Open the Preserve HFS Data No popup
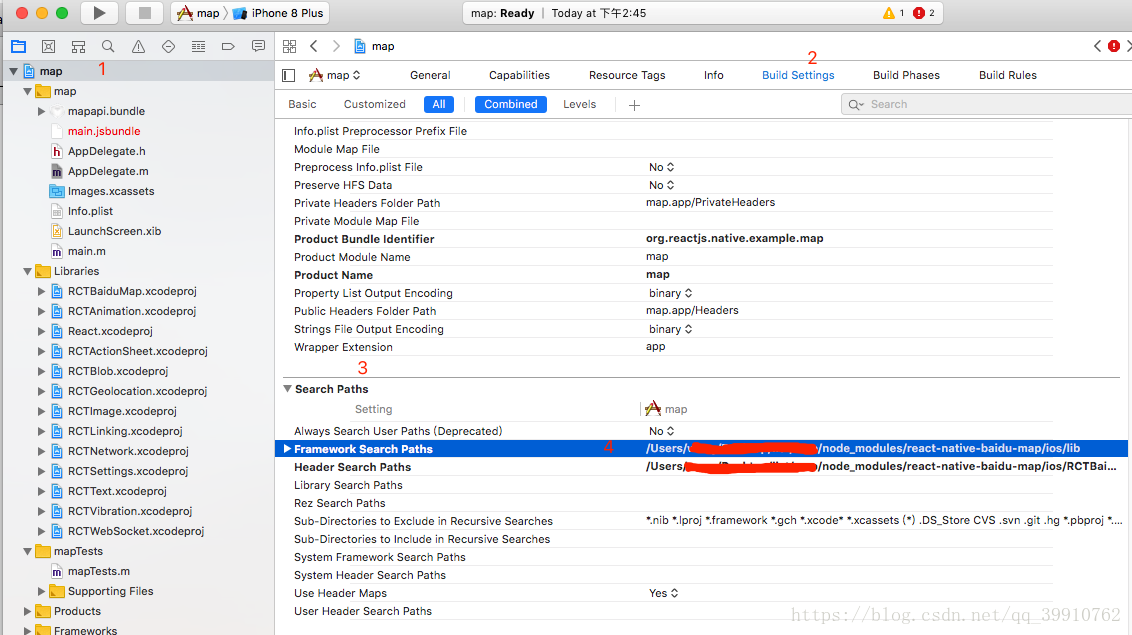Viewport: 1132px width, 635px height. pos(661,185)
